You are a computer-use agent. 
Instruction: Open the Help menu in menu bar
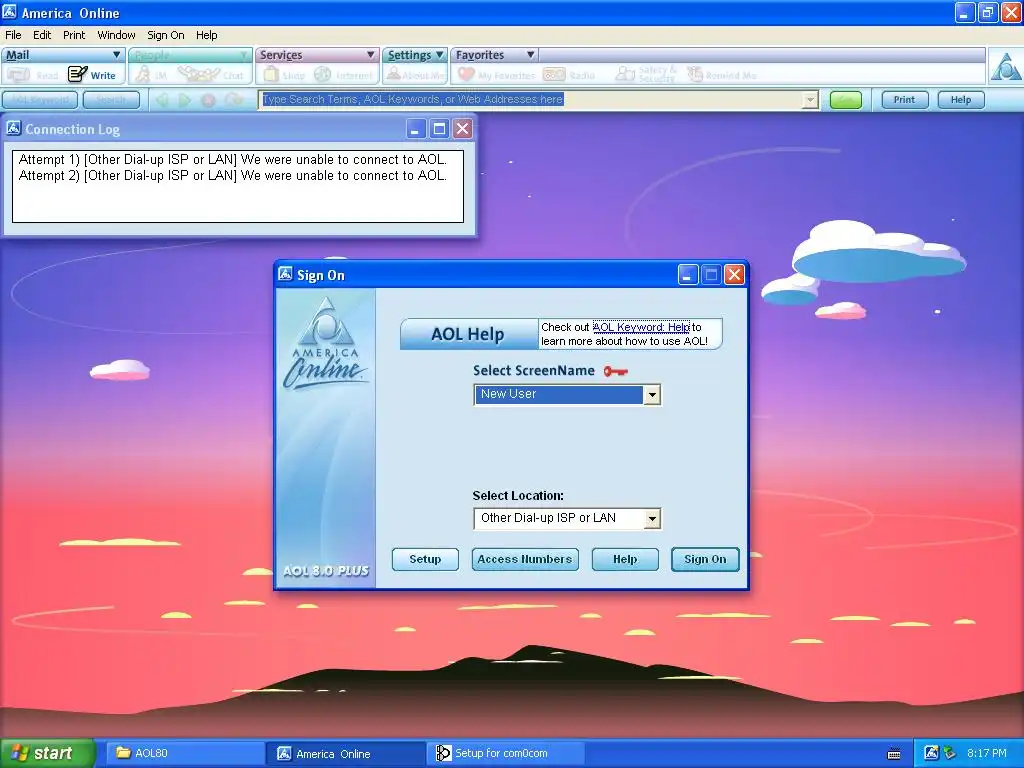[x=206, y=35]
